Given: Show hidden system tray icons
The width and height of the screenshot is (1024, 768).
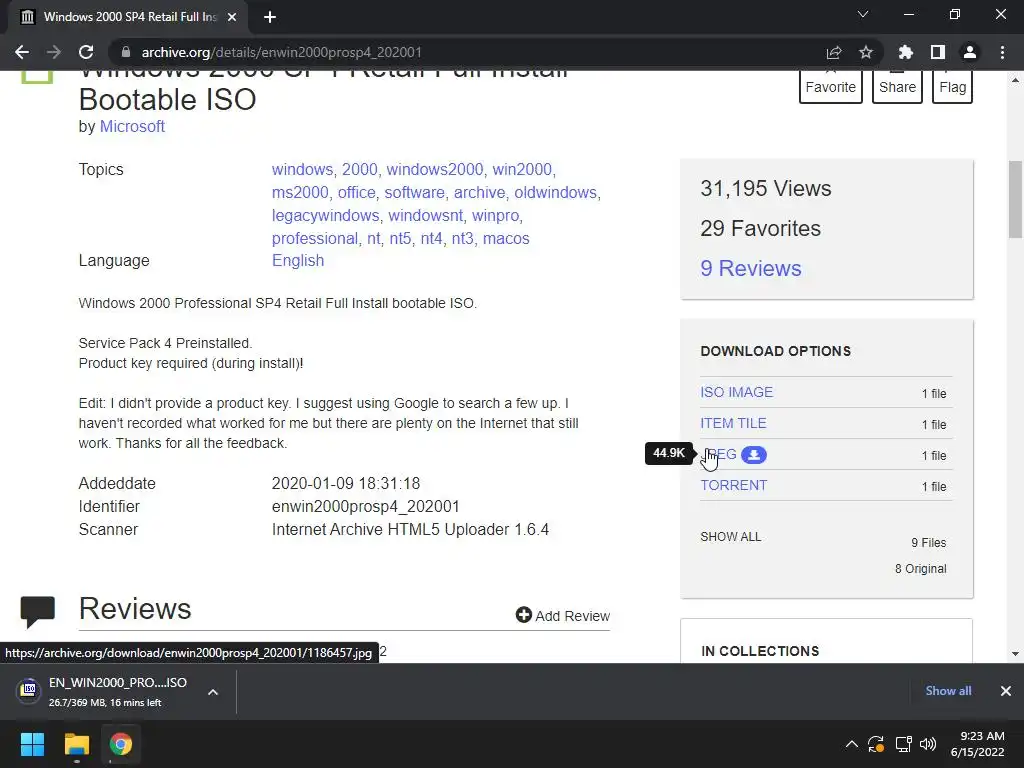Looking at the screenshot, I should [852, 744].
